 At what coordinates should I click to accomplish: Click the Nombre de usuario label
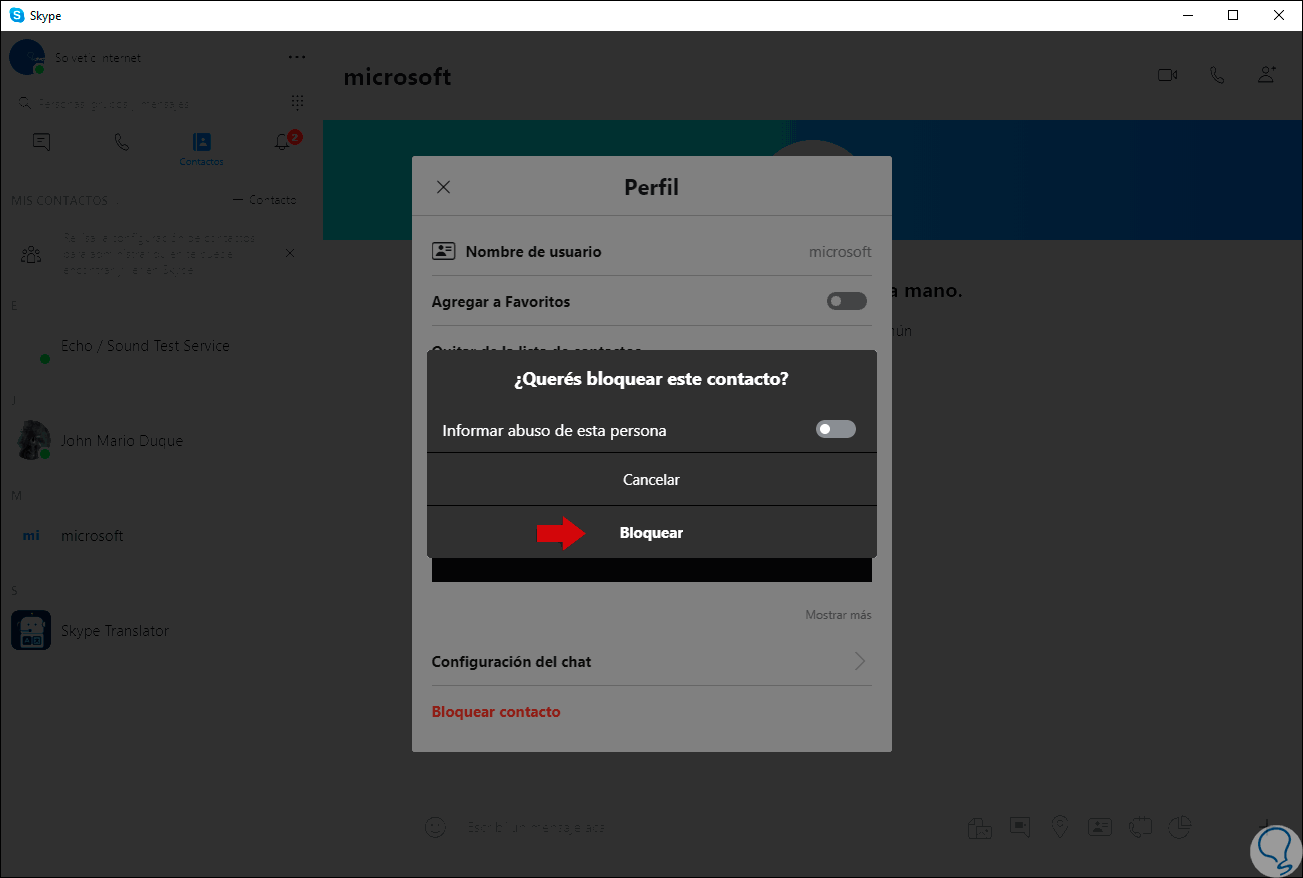coord(534,252)
